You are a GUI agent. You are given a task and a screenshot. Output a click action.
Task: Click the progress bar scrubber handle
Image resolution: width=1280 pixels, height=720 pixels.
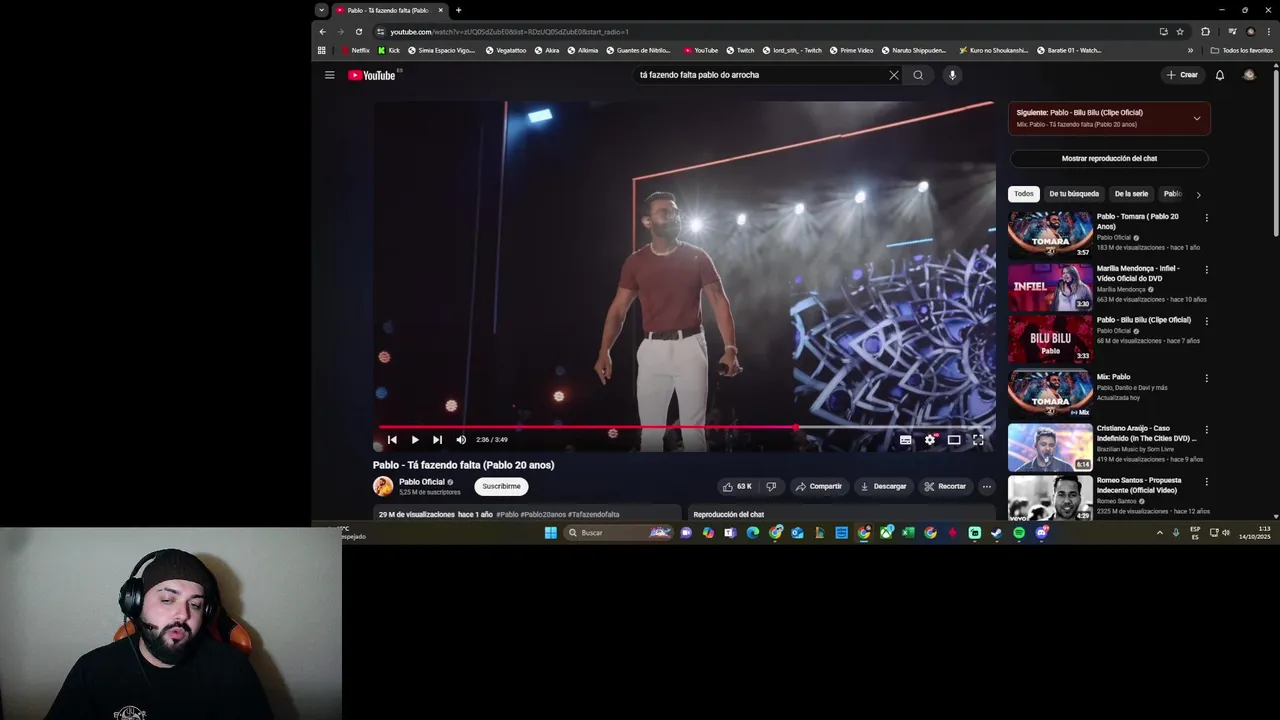pos(796,427)
